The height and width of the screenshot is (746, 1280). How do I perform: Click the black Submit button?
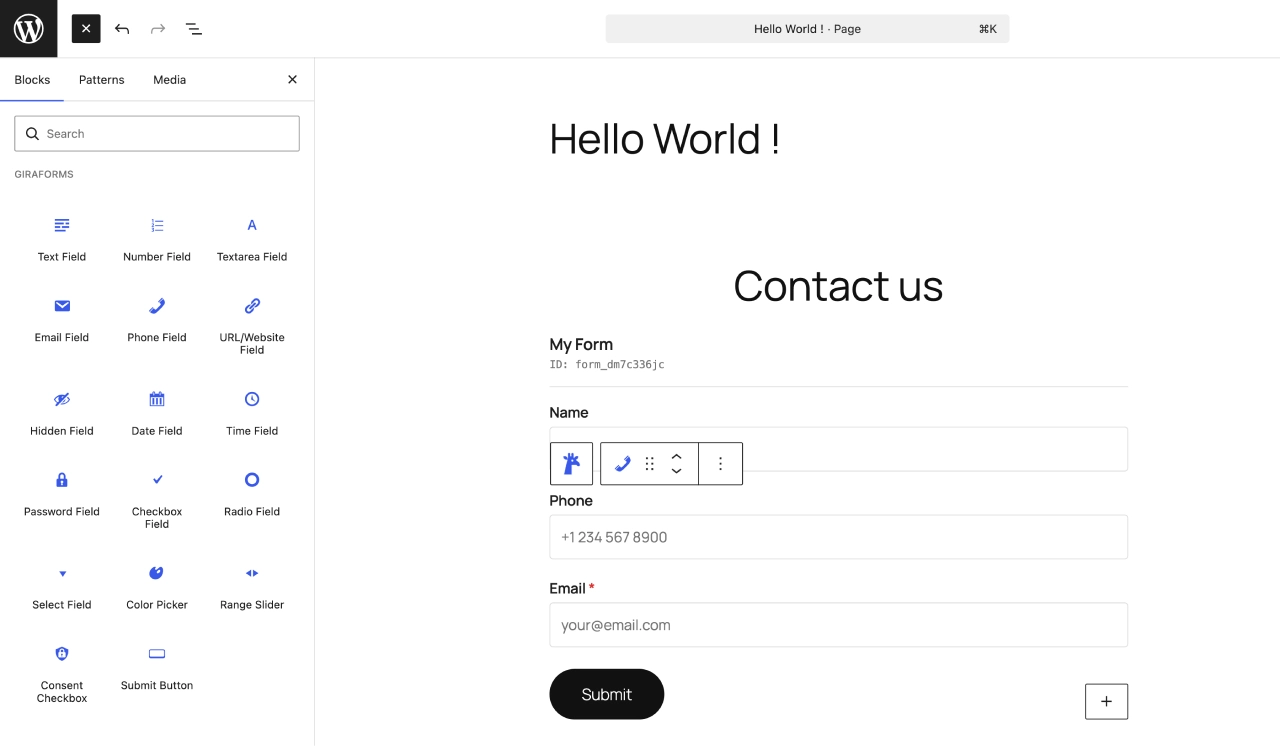pyautogui.click(x=606, y=694)
